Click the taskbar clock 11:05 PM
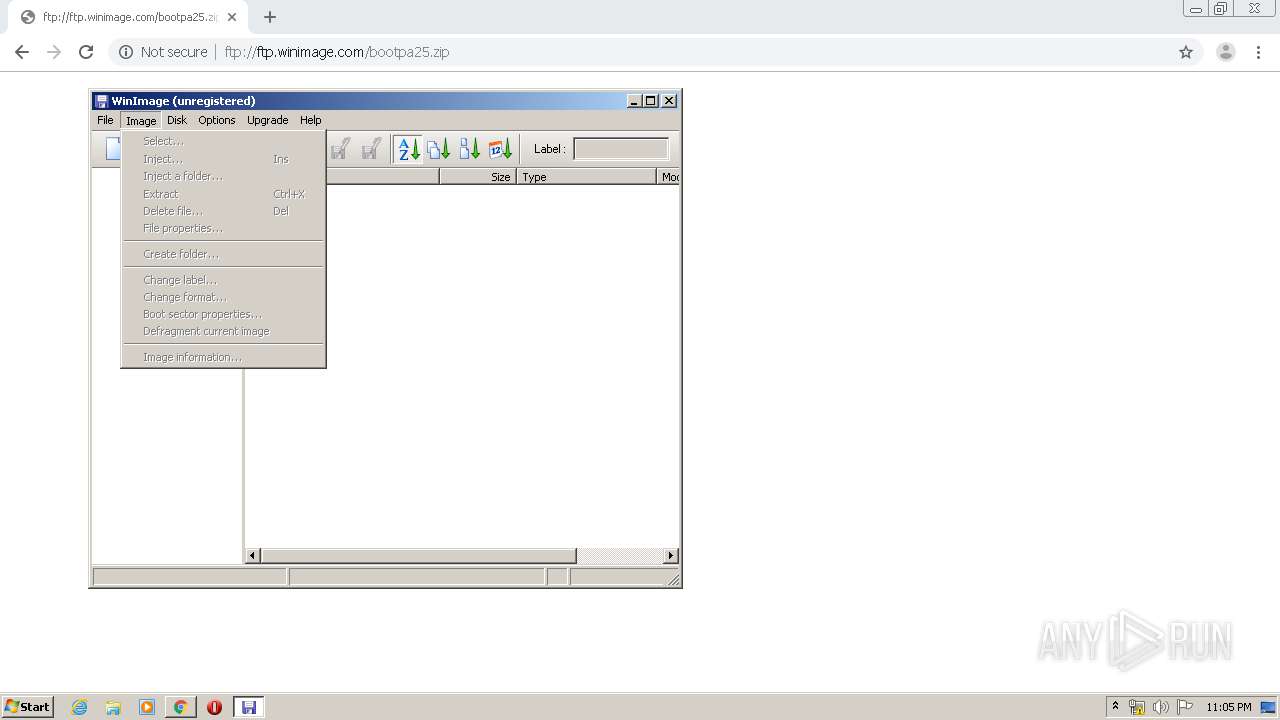The height and width of the screenshot is (720, 1280). pos(1229,707)
